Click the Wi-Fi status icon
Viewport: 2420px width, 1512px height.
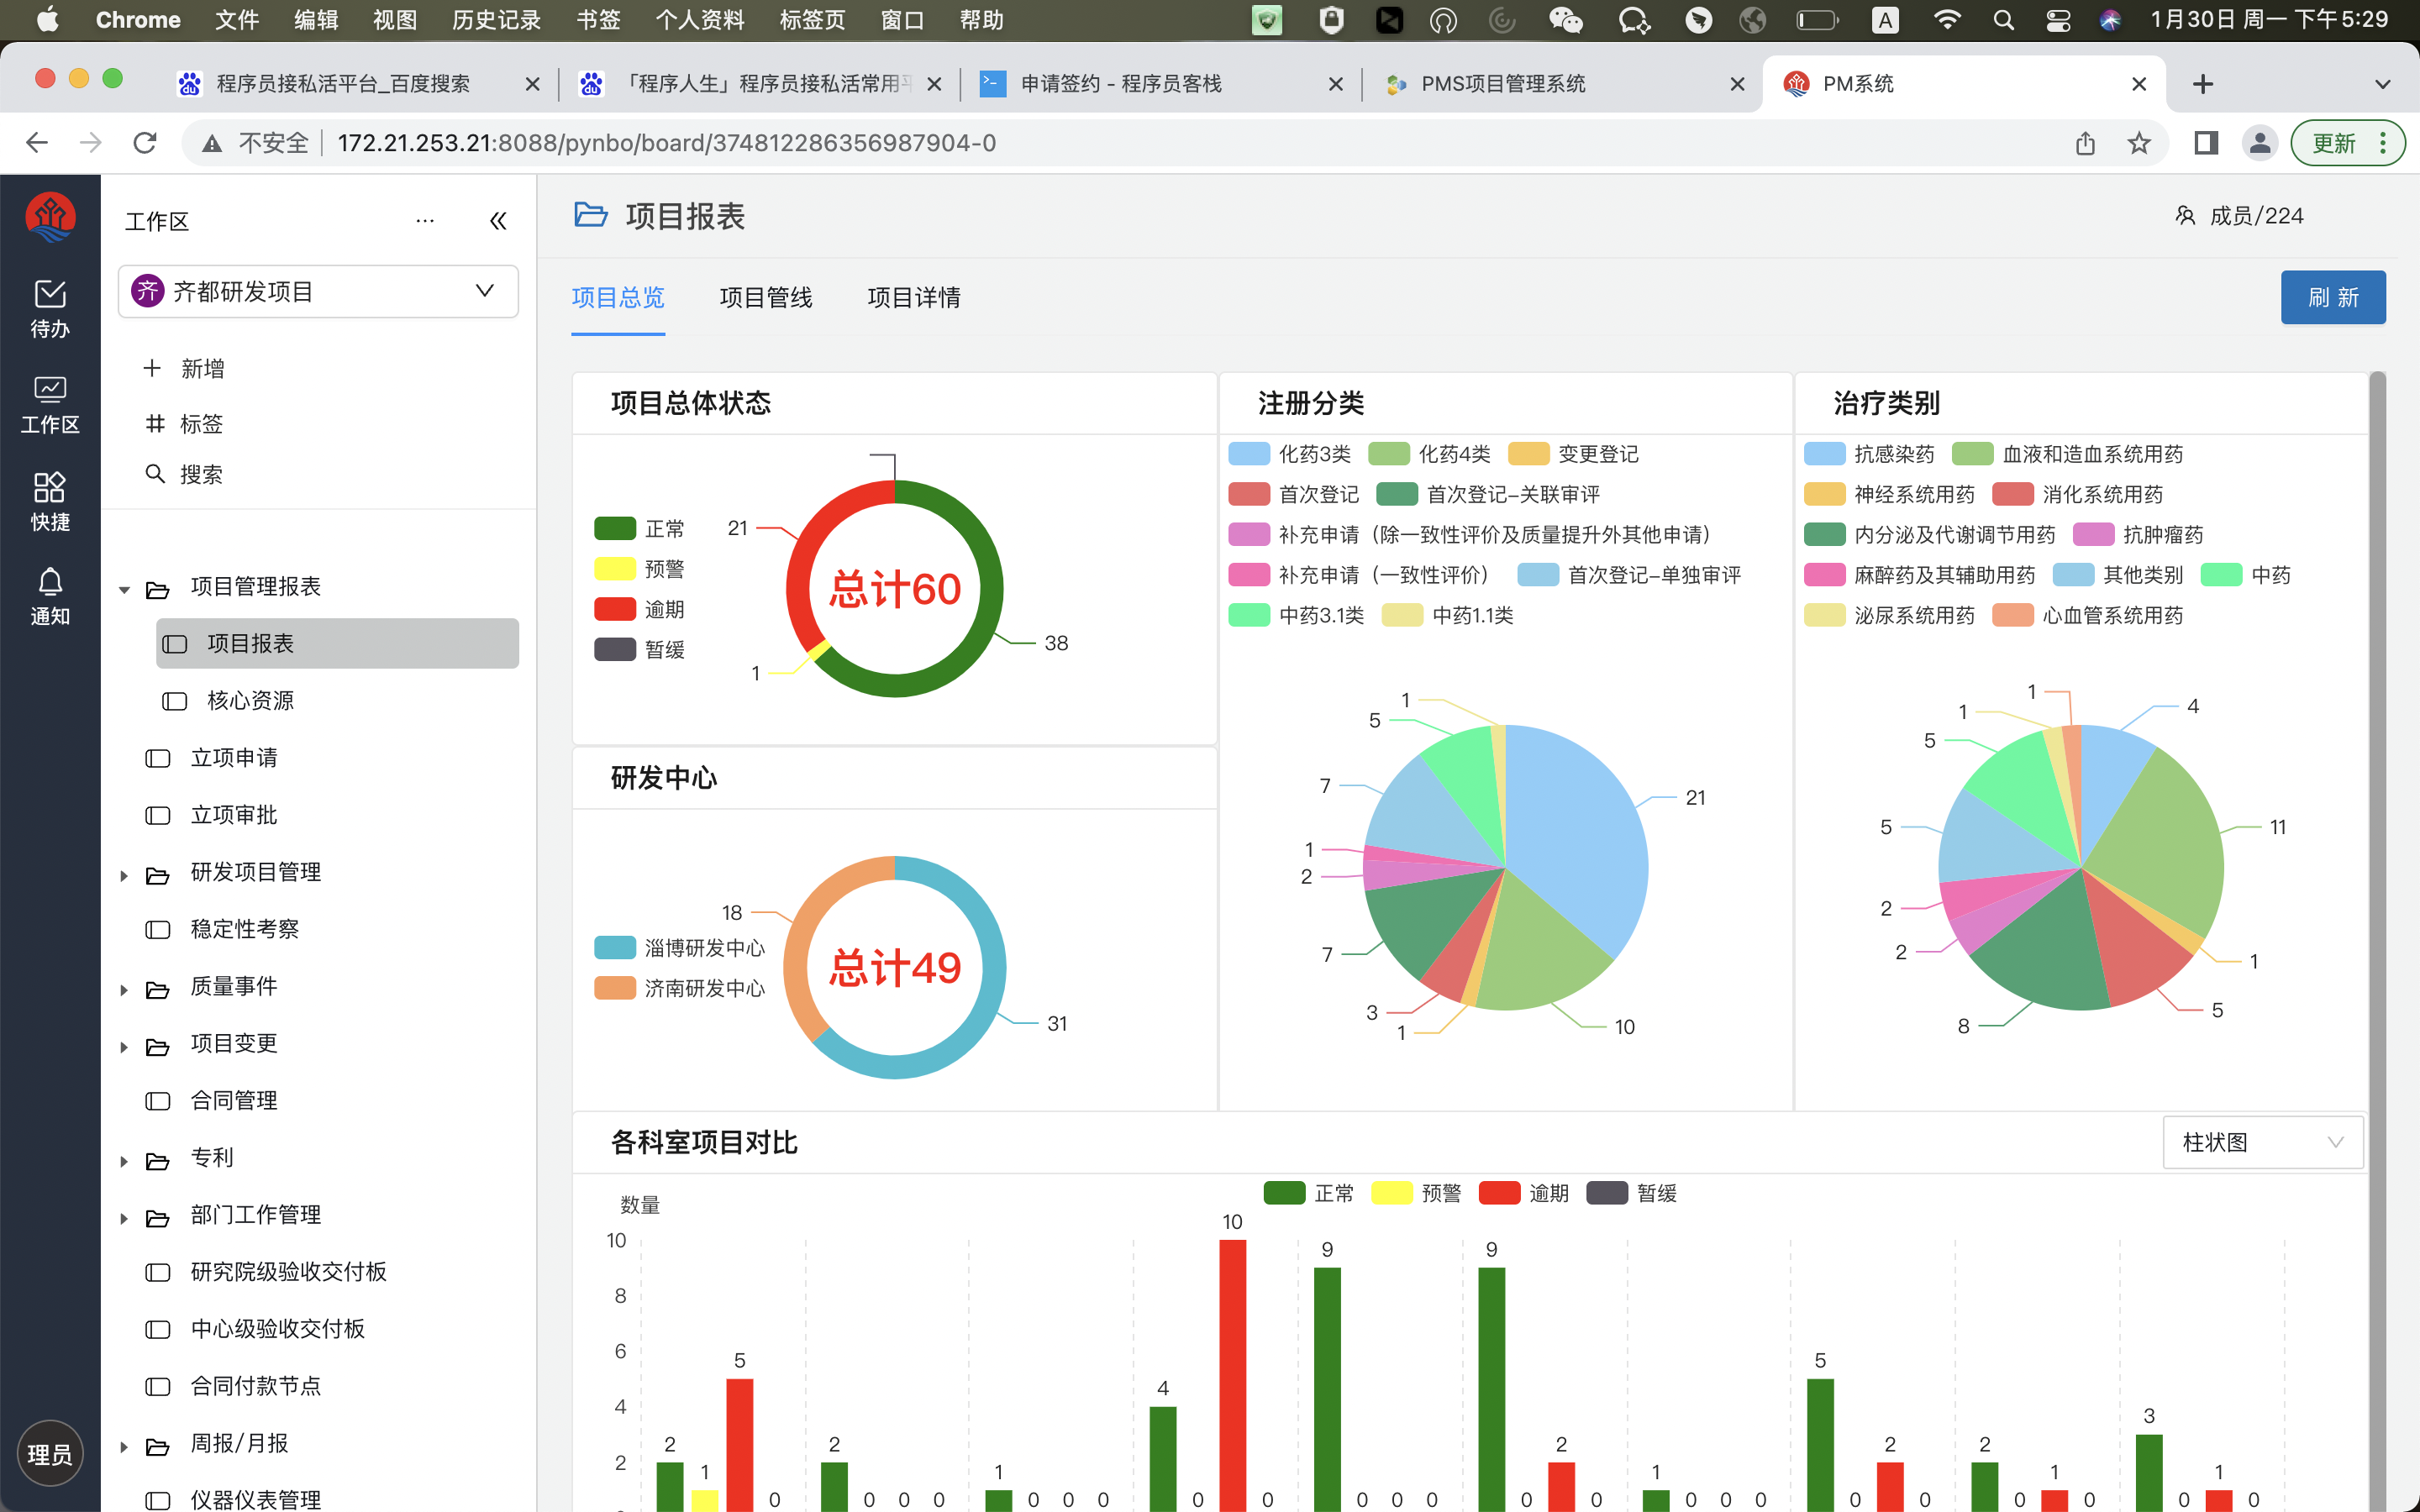coord(1947,20)
